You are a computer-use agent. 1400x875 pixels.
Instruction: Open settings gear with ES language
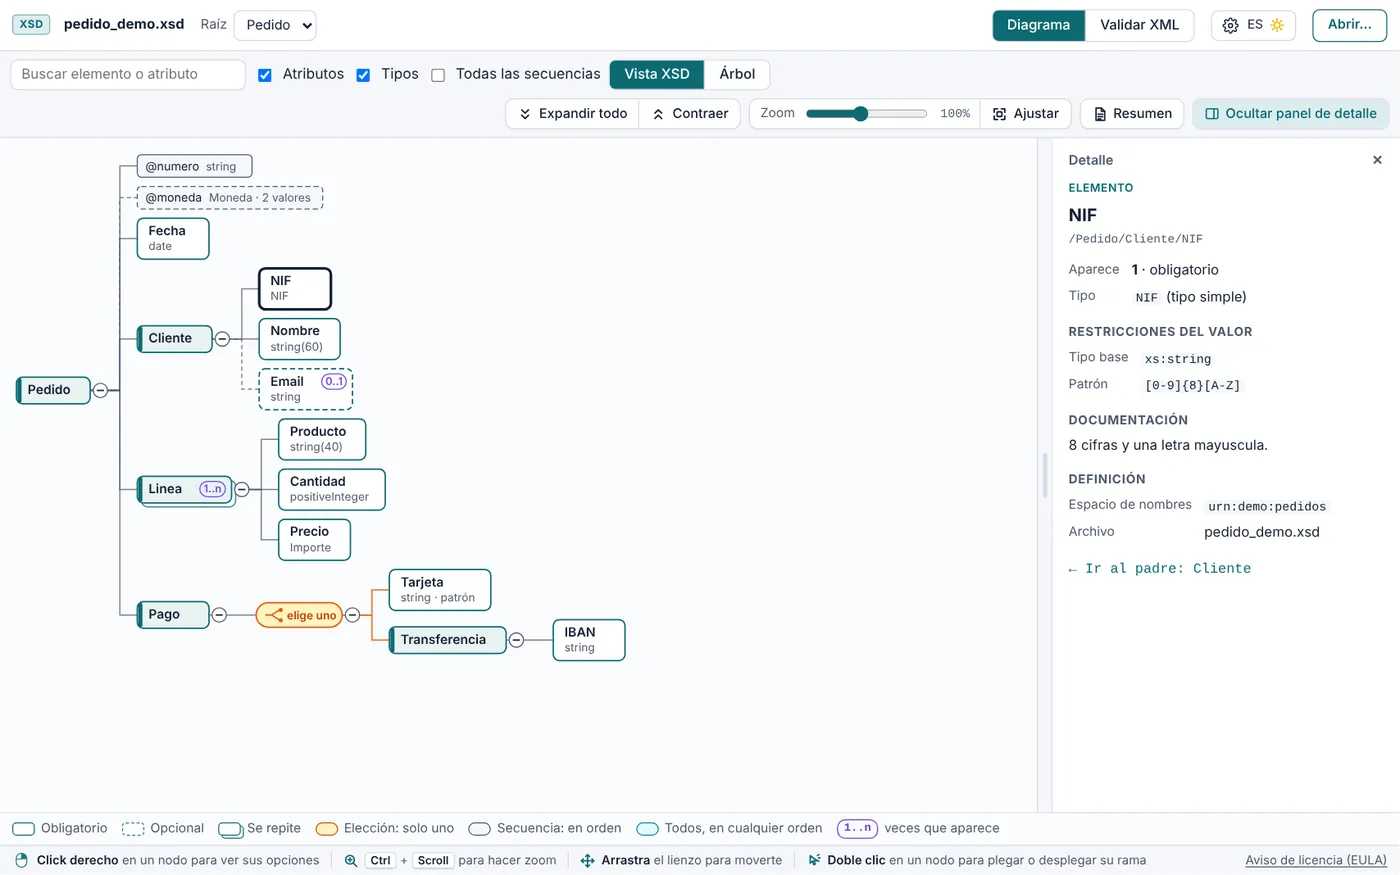[1230, 25]
